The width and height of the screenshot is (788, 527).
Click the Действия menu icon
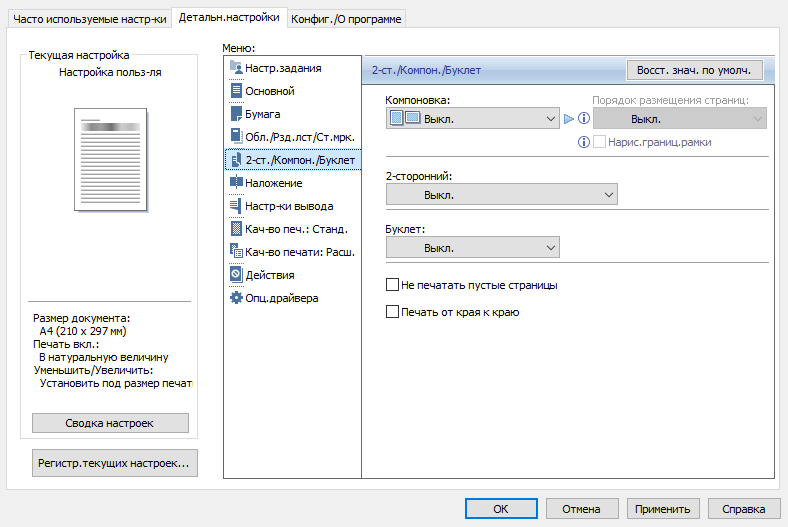[x=236, y=274]
